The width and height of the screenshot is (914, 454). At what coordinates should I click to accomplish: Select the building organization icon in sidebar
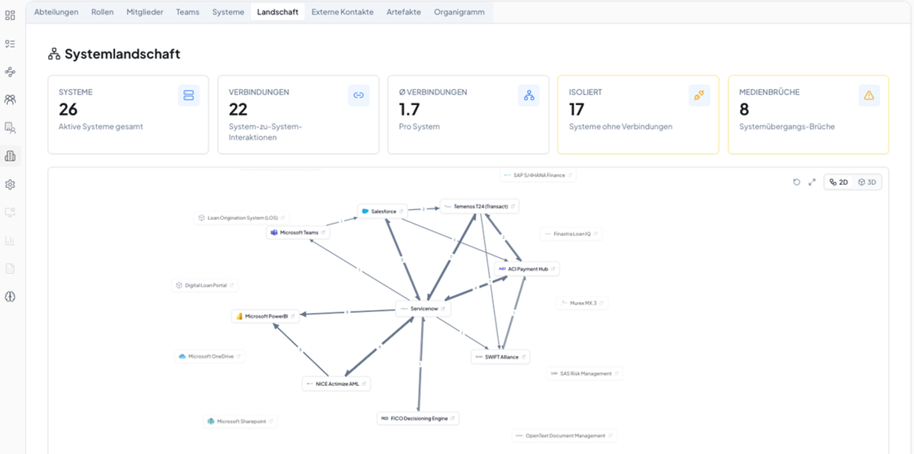click(x=10, y=156)
